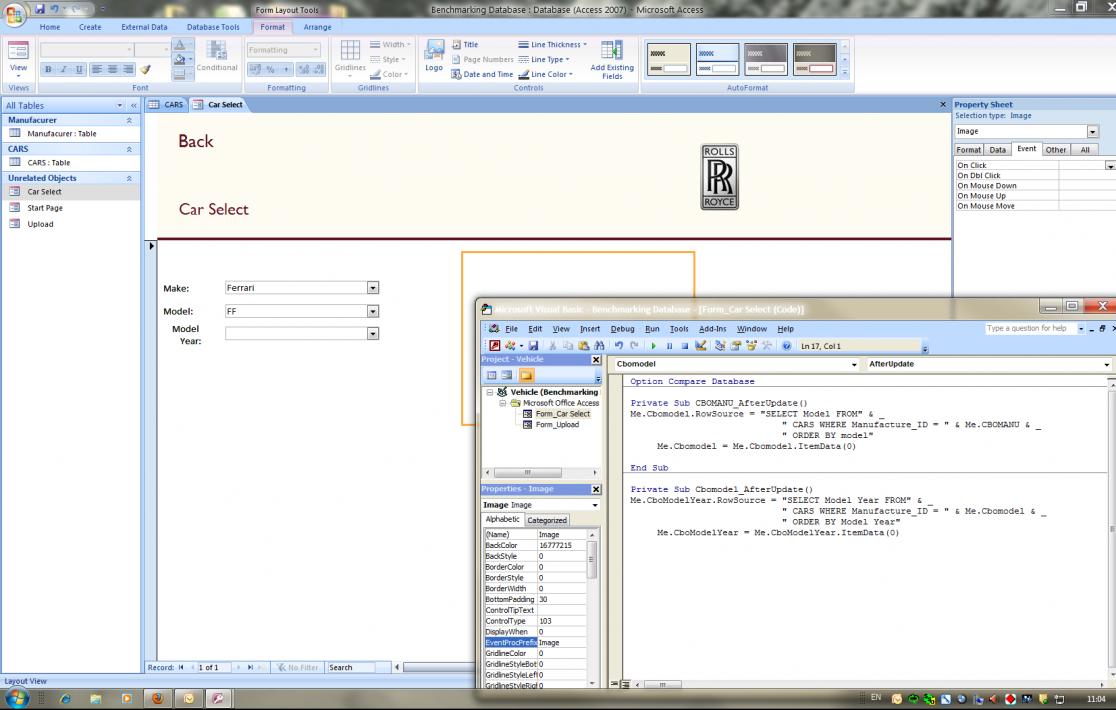Collapse the Unrelated Objects group
This screenshot has height=710, width=1116.
tap(129, 179)
